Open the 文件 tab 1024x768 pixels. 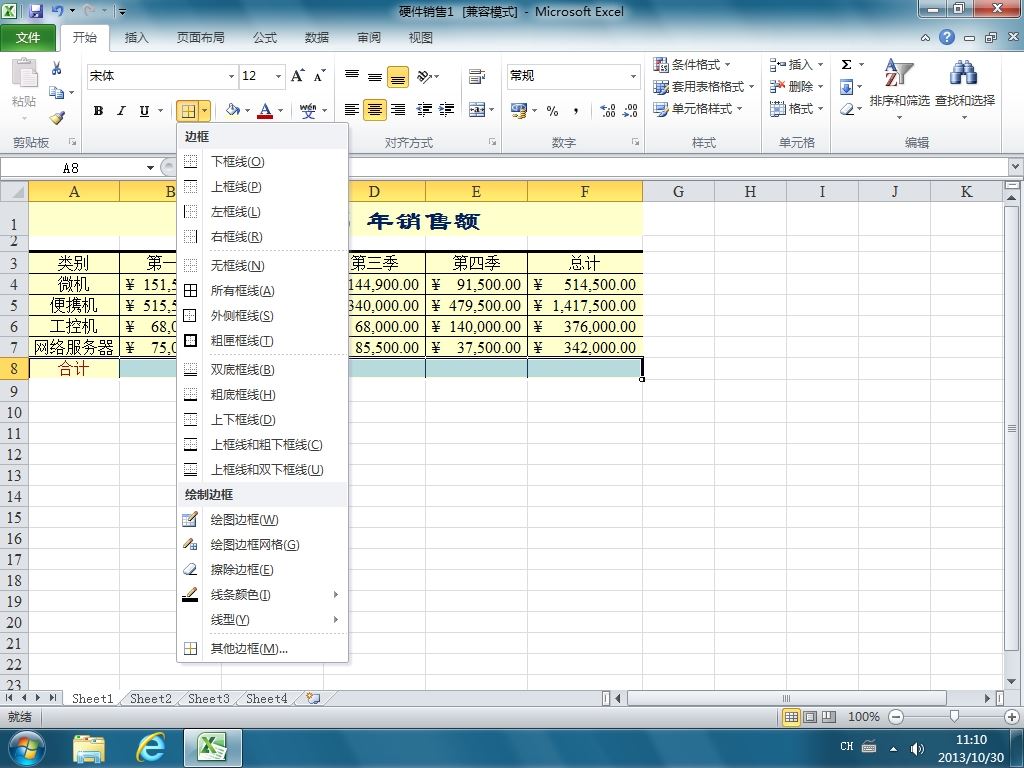coord(27,37)
